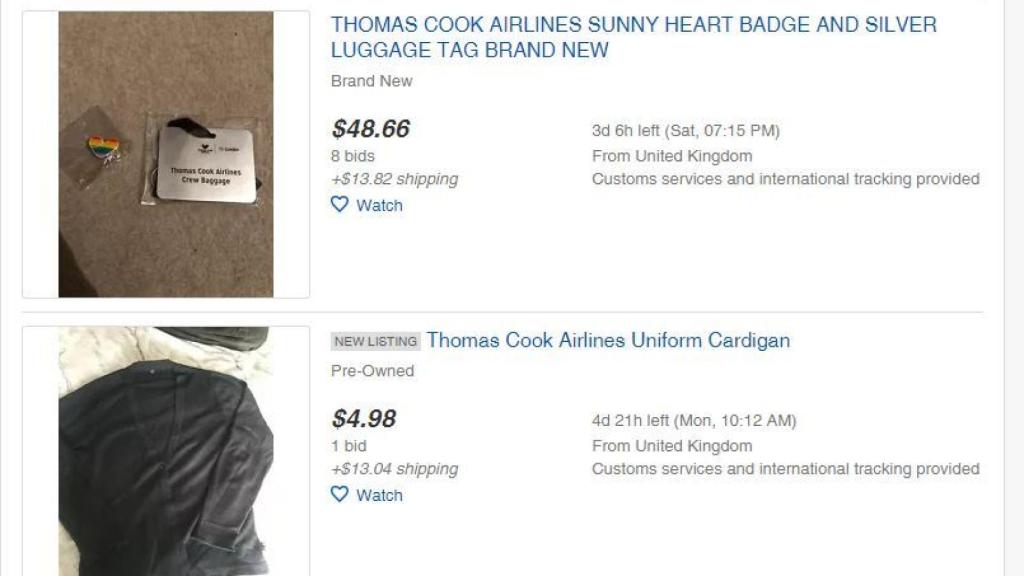Open the Sunny Heart Badge and Luggage Tag listing title
Screen dimensions: 1024x576
(633, 37)
